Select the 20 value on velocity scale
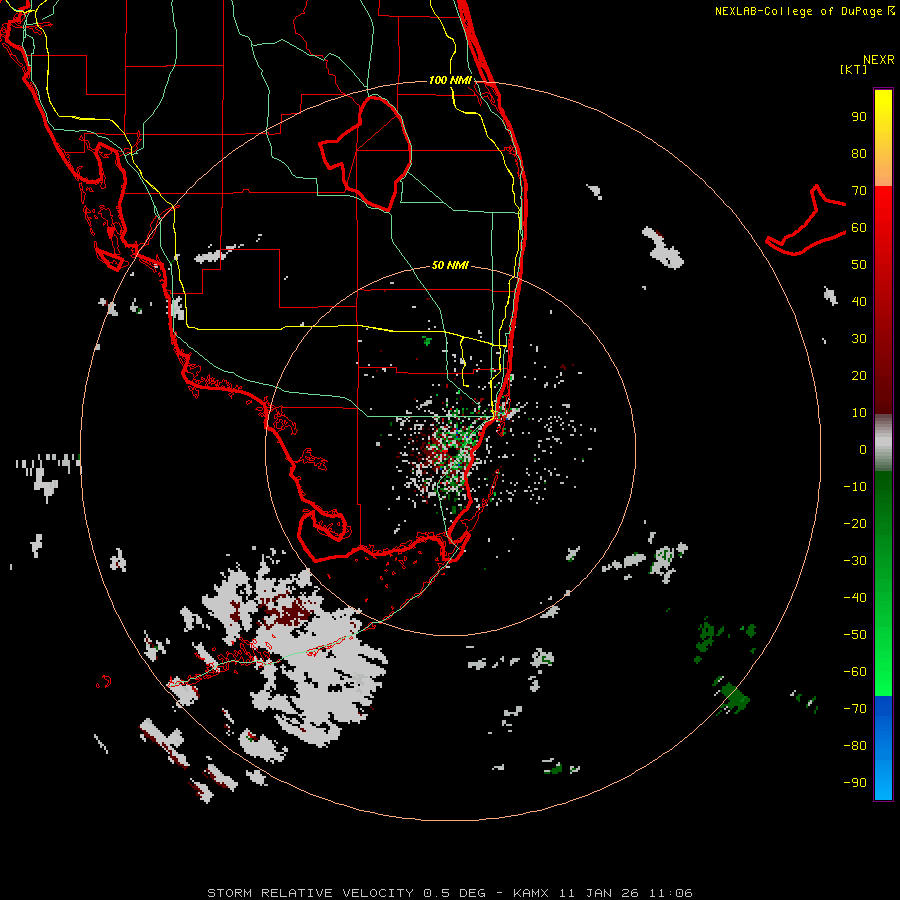The image size is (900, 900). 859,376
